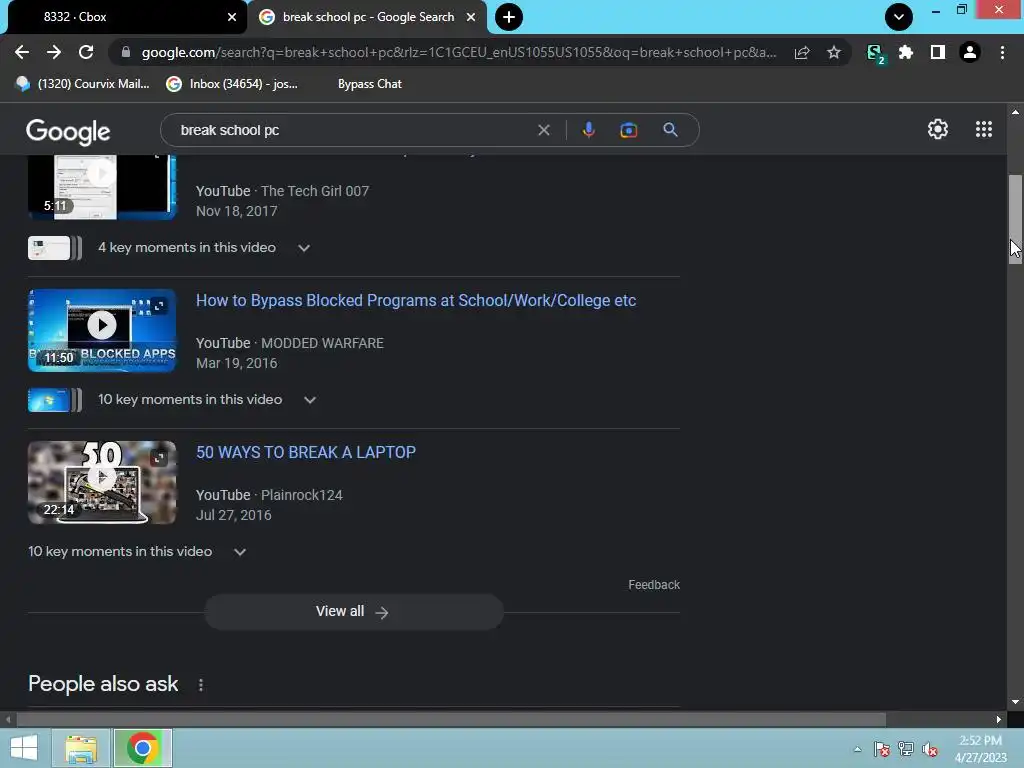Open the Inbox (34654) bookmark
Screen dimensions: 1024x768
click(232, 84)
